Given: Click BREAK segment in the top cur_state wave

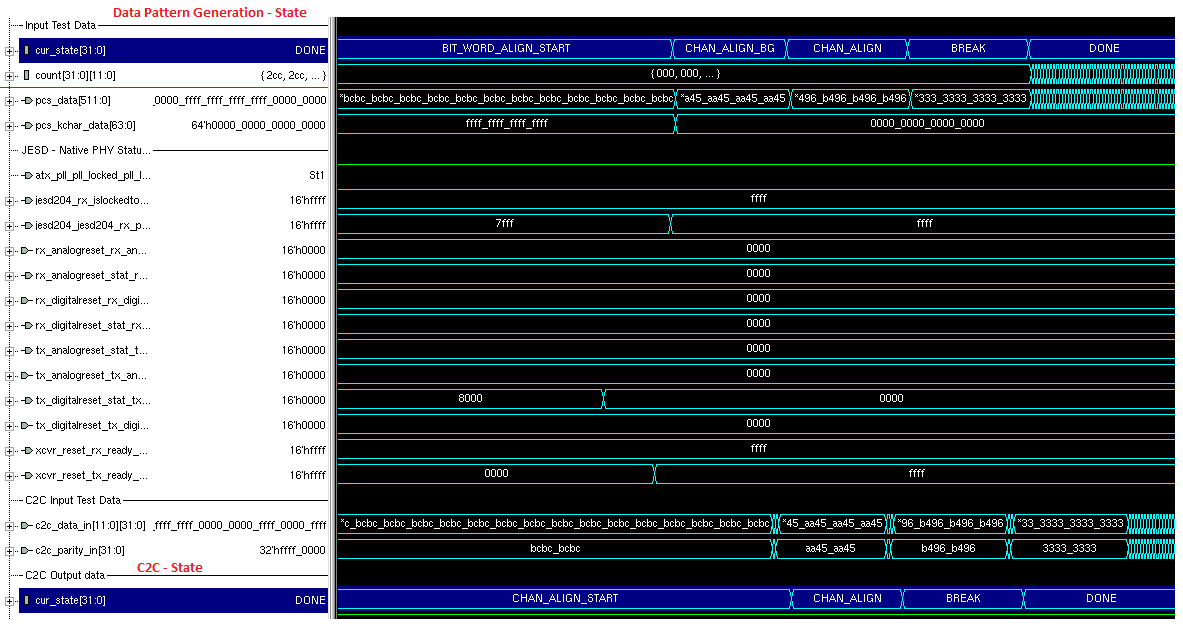Looking at the screenshot, I should pos(968,48).
